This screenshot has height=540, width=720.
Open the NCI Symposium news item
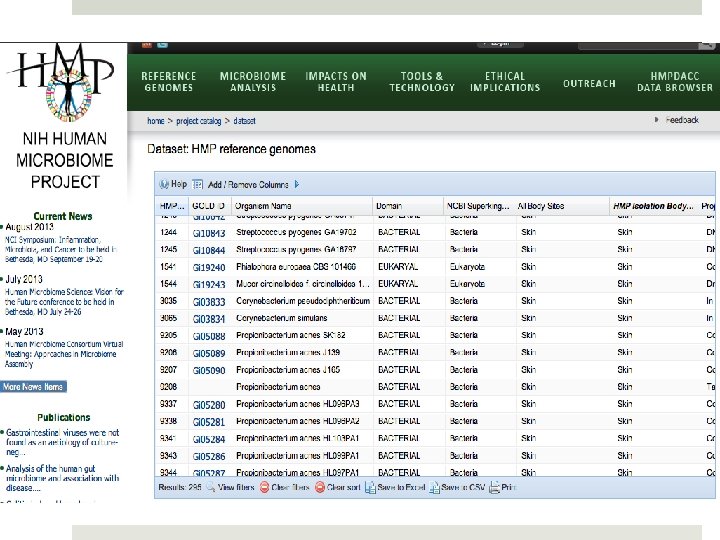[x=61, y=249]
